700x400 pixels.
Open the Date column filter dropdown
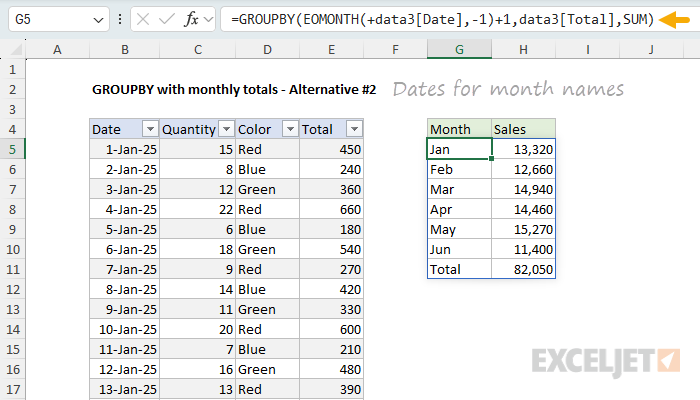coord(150,129)
